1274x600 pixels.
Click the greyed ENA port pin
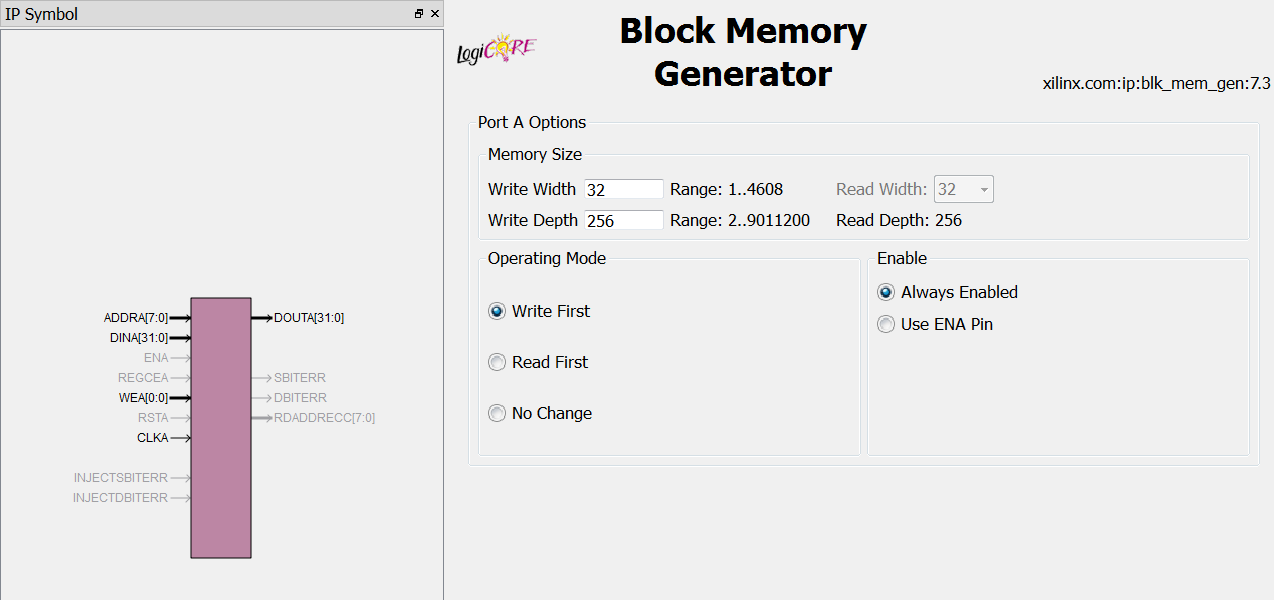tap(167, 358)
